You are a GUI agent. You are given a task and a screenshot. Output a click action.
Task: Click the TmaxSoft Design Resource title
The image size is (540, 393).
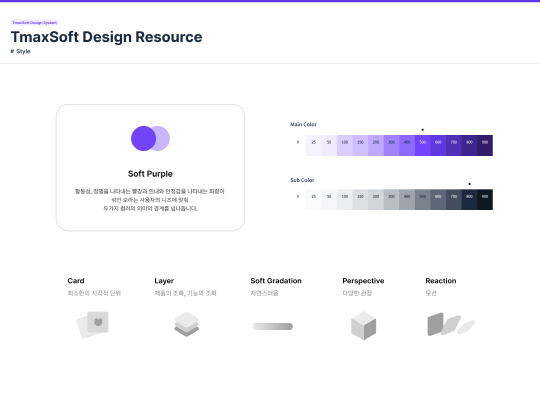tap(106, 37)
